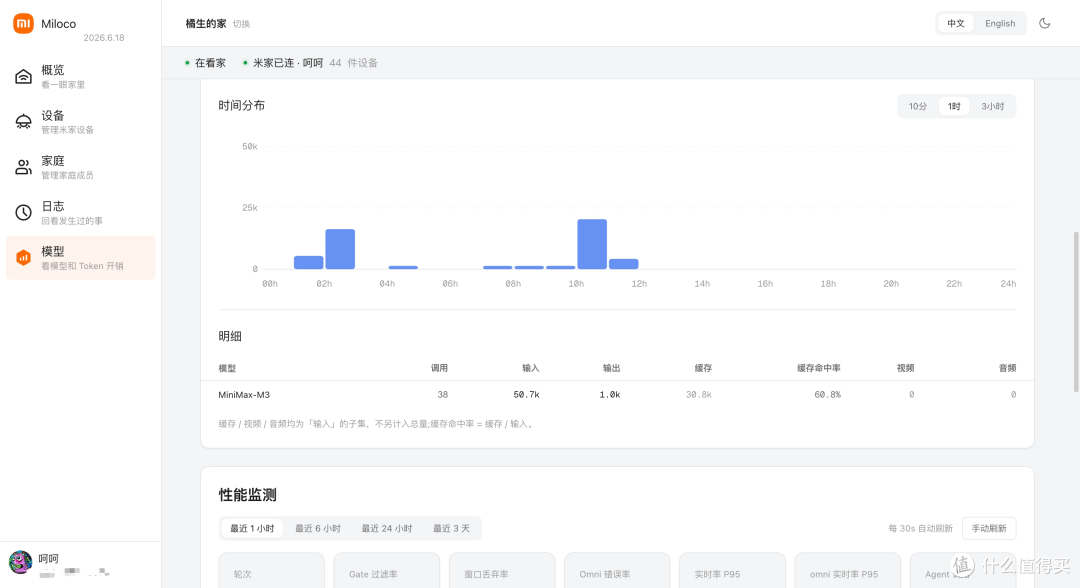The image size is (1080, 588).
Task: Select the 最近 24 小时 tab
Action: [x=386, y=529]
